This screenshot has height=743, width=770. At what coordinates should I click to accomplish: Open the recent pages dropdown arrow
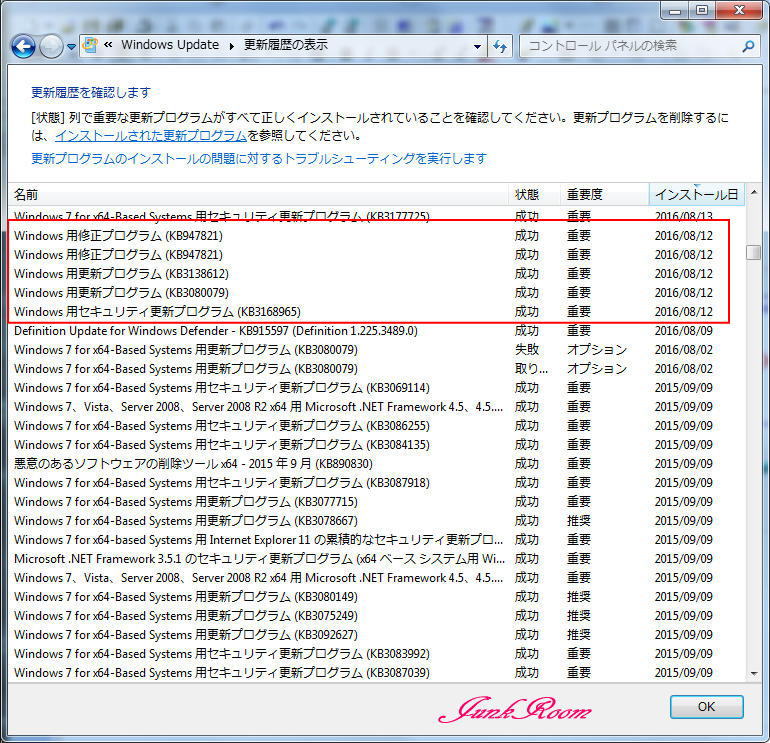pos(71,47)
